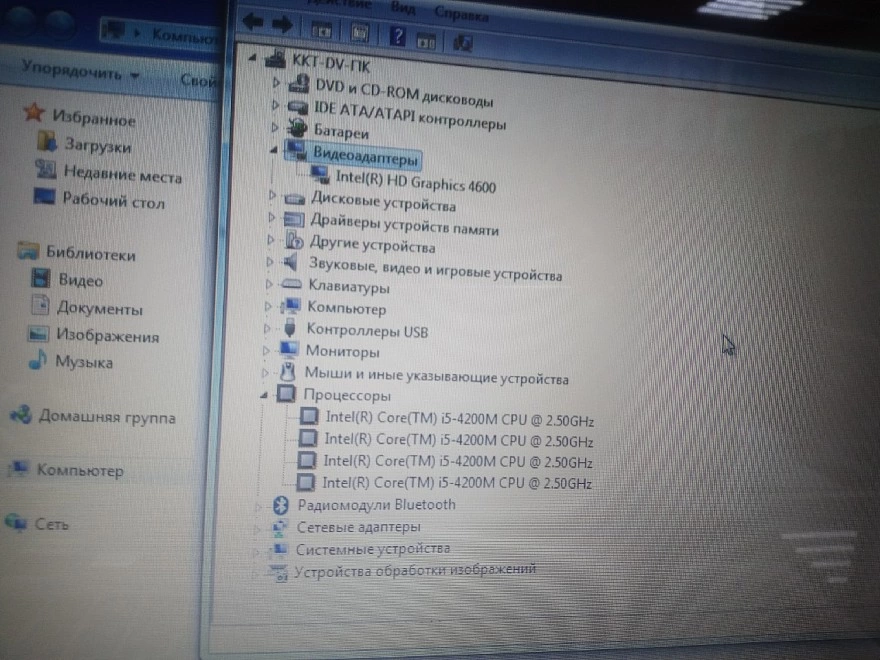The image size is (880, 660).
Task: Select Intel(R) HD Graphics 4600 adapter
Action: 415,181
